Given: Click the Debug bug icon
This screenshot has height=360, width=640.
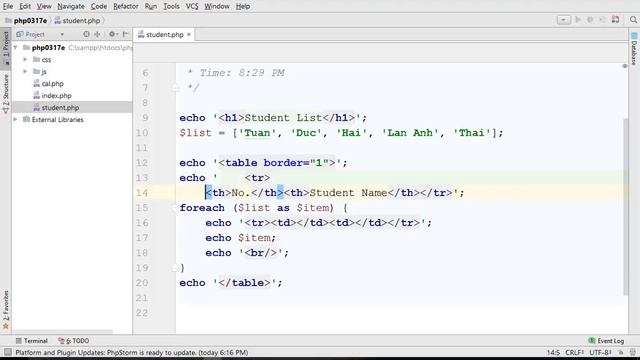Looking at the screenshot, I should (x=590, y=20).
